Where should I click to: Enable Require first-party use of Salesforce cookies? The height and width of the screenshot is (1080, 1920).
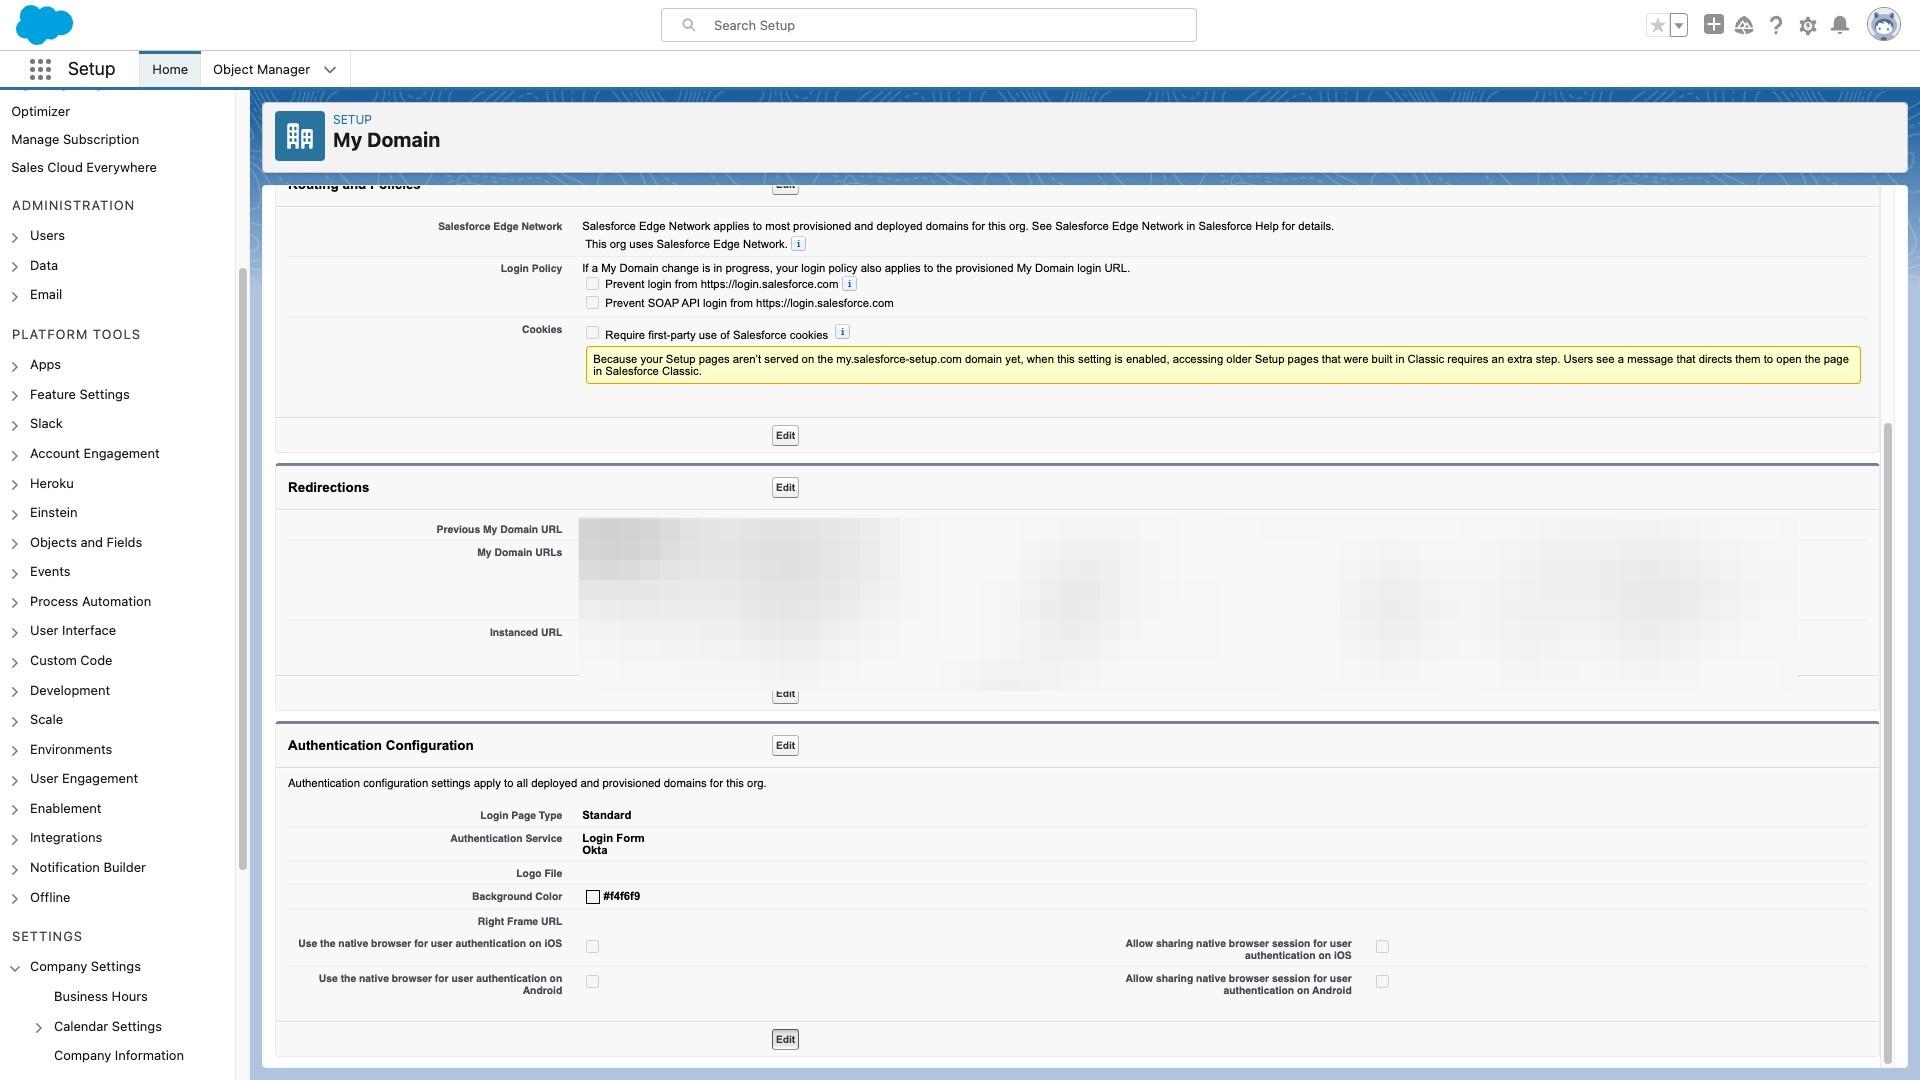(592, 333)
